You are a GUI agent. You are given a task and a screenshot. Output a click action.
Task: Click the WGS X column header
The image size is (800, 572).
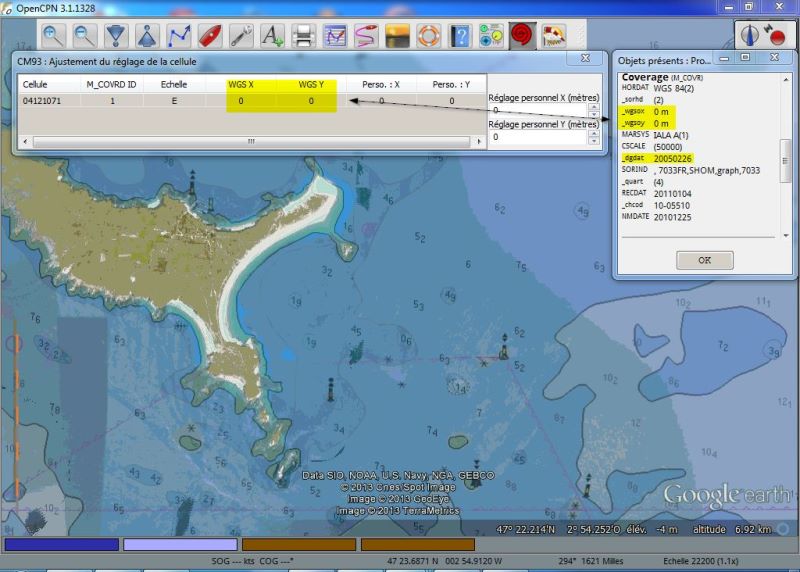(240, 84)
